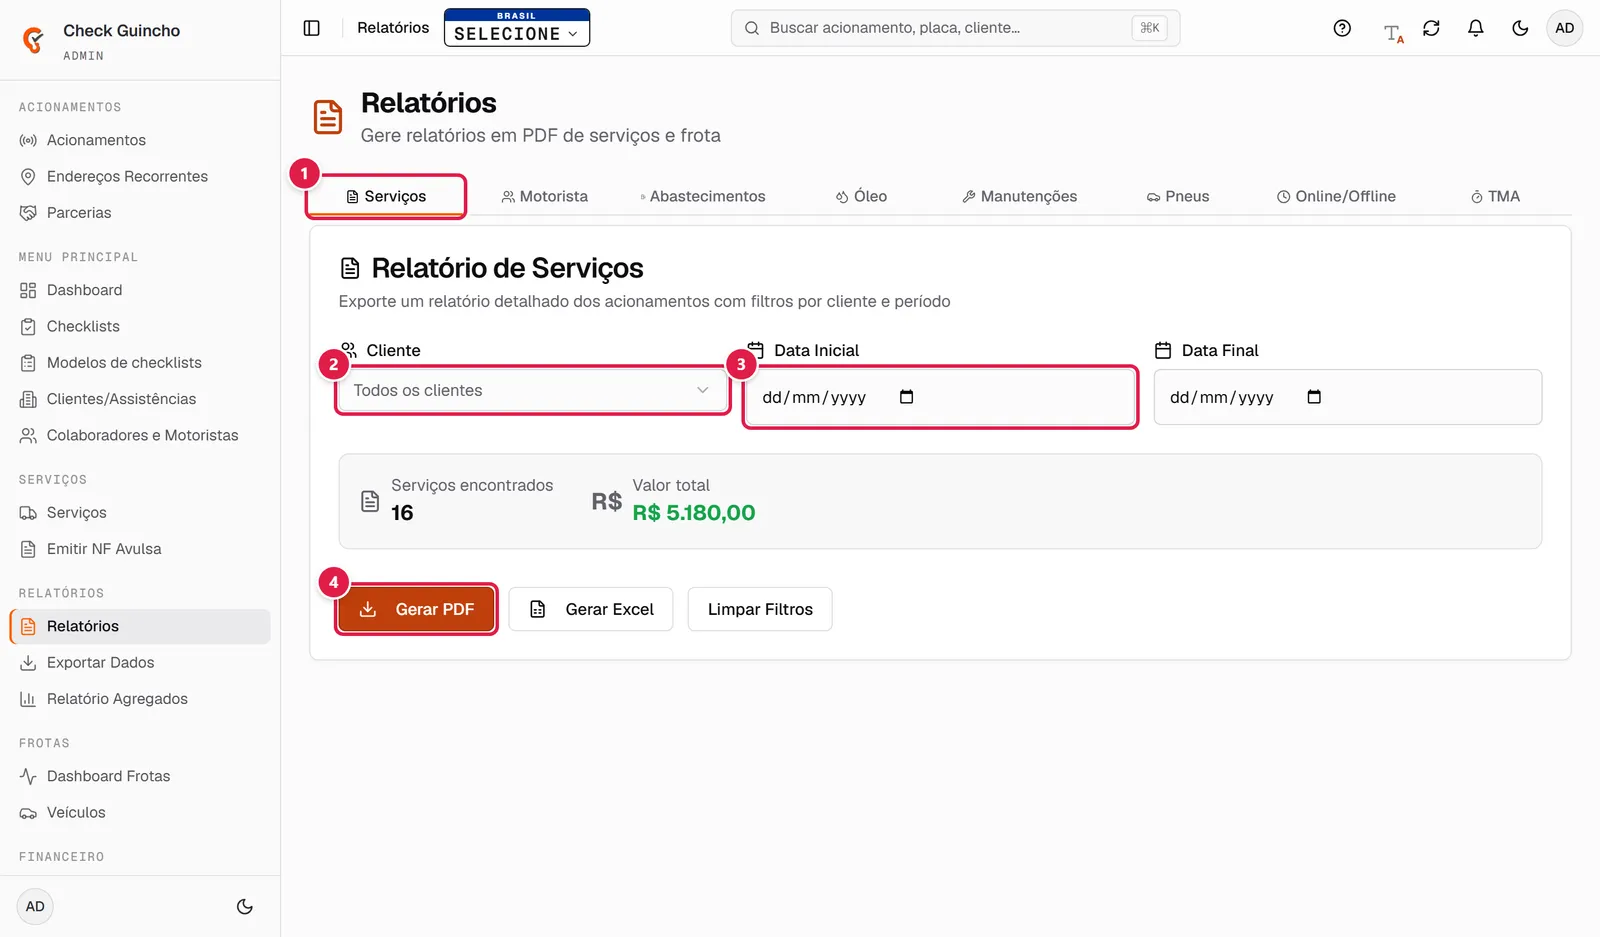Open Emitir NF Avulsa
This screenshot has height=937, width=1600.
pos(140,549)
